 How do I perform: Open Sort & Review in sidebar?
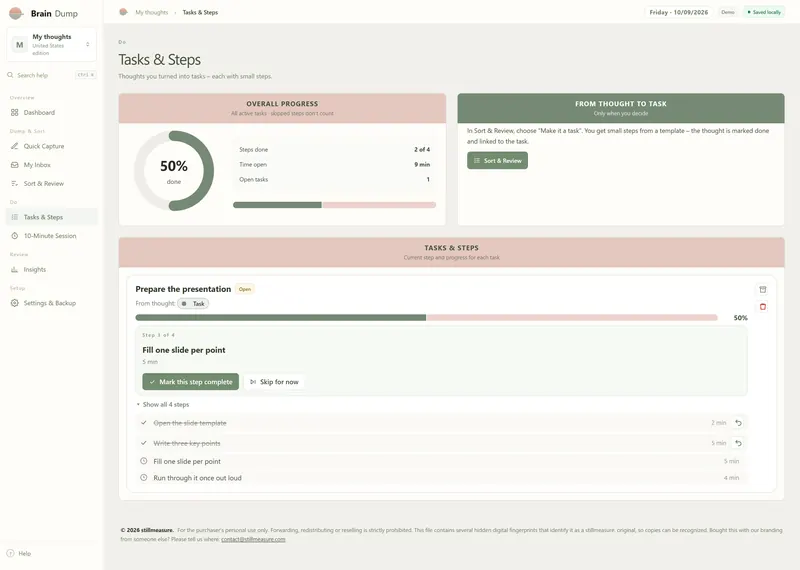click(52, 183)
